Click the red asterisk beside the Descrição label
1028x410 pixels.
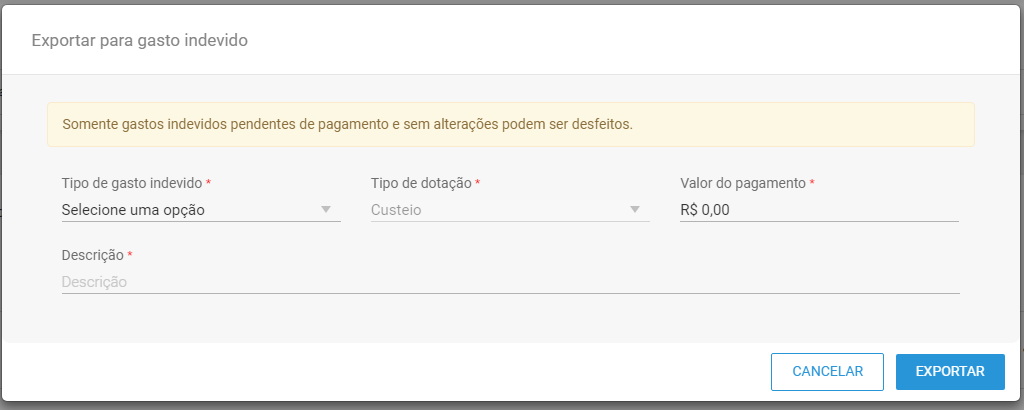[130, 253]
